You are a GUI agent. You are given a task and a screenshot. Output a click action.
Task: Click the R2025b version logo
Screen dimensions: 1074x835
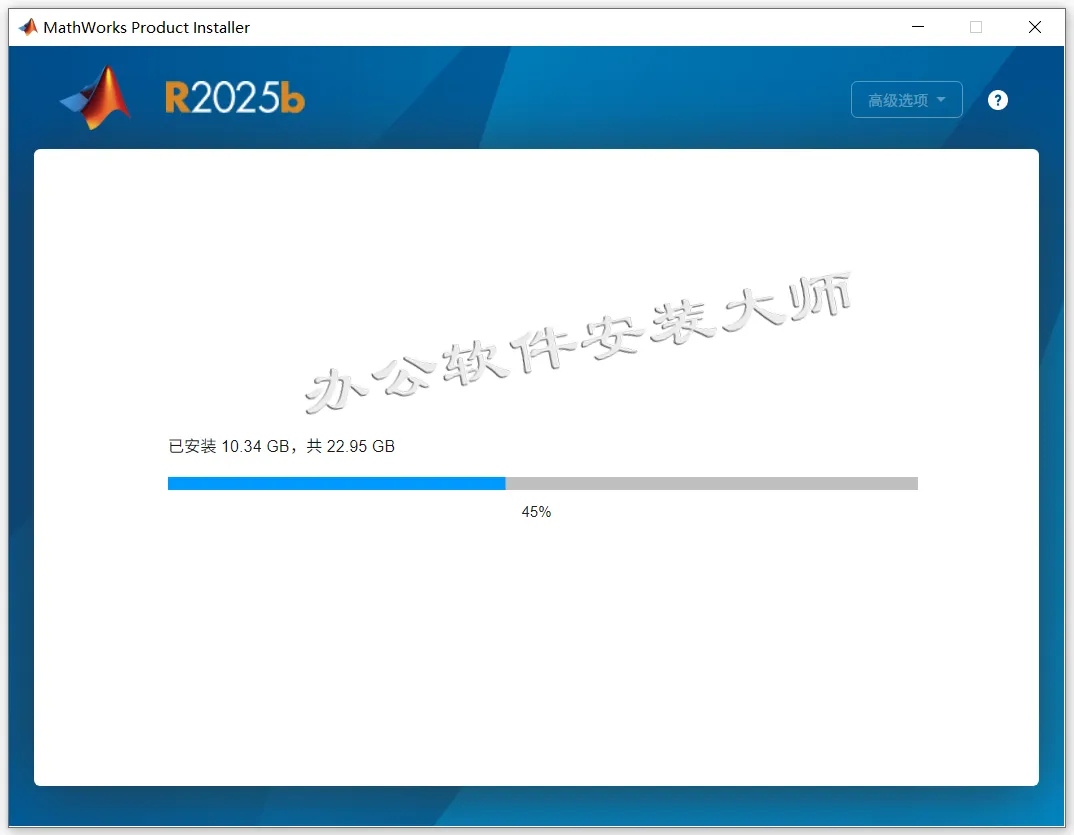[x=235, y=97]
